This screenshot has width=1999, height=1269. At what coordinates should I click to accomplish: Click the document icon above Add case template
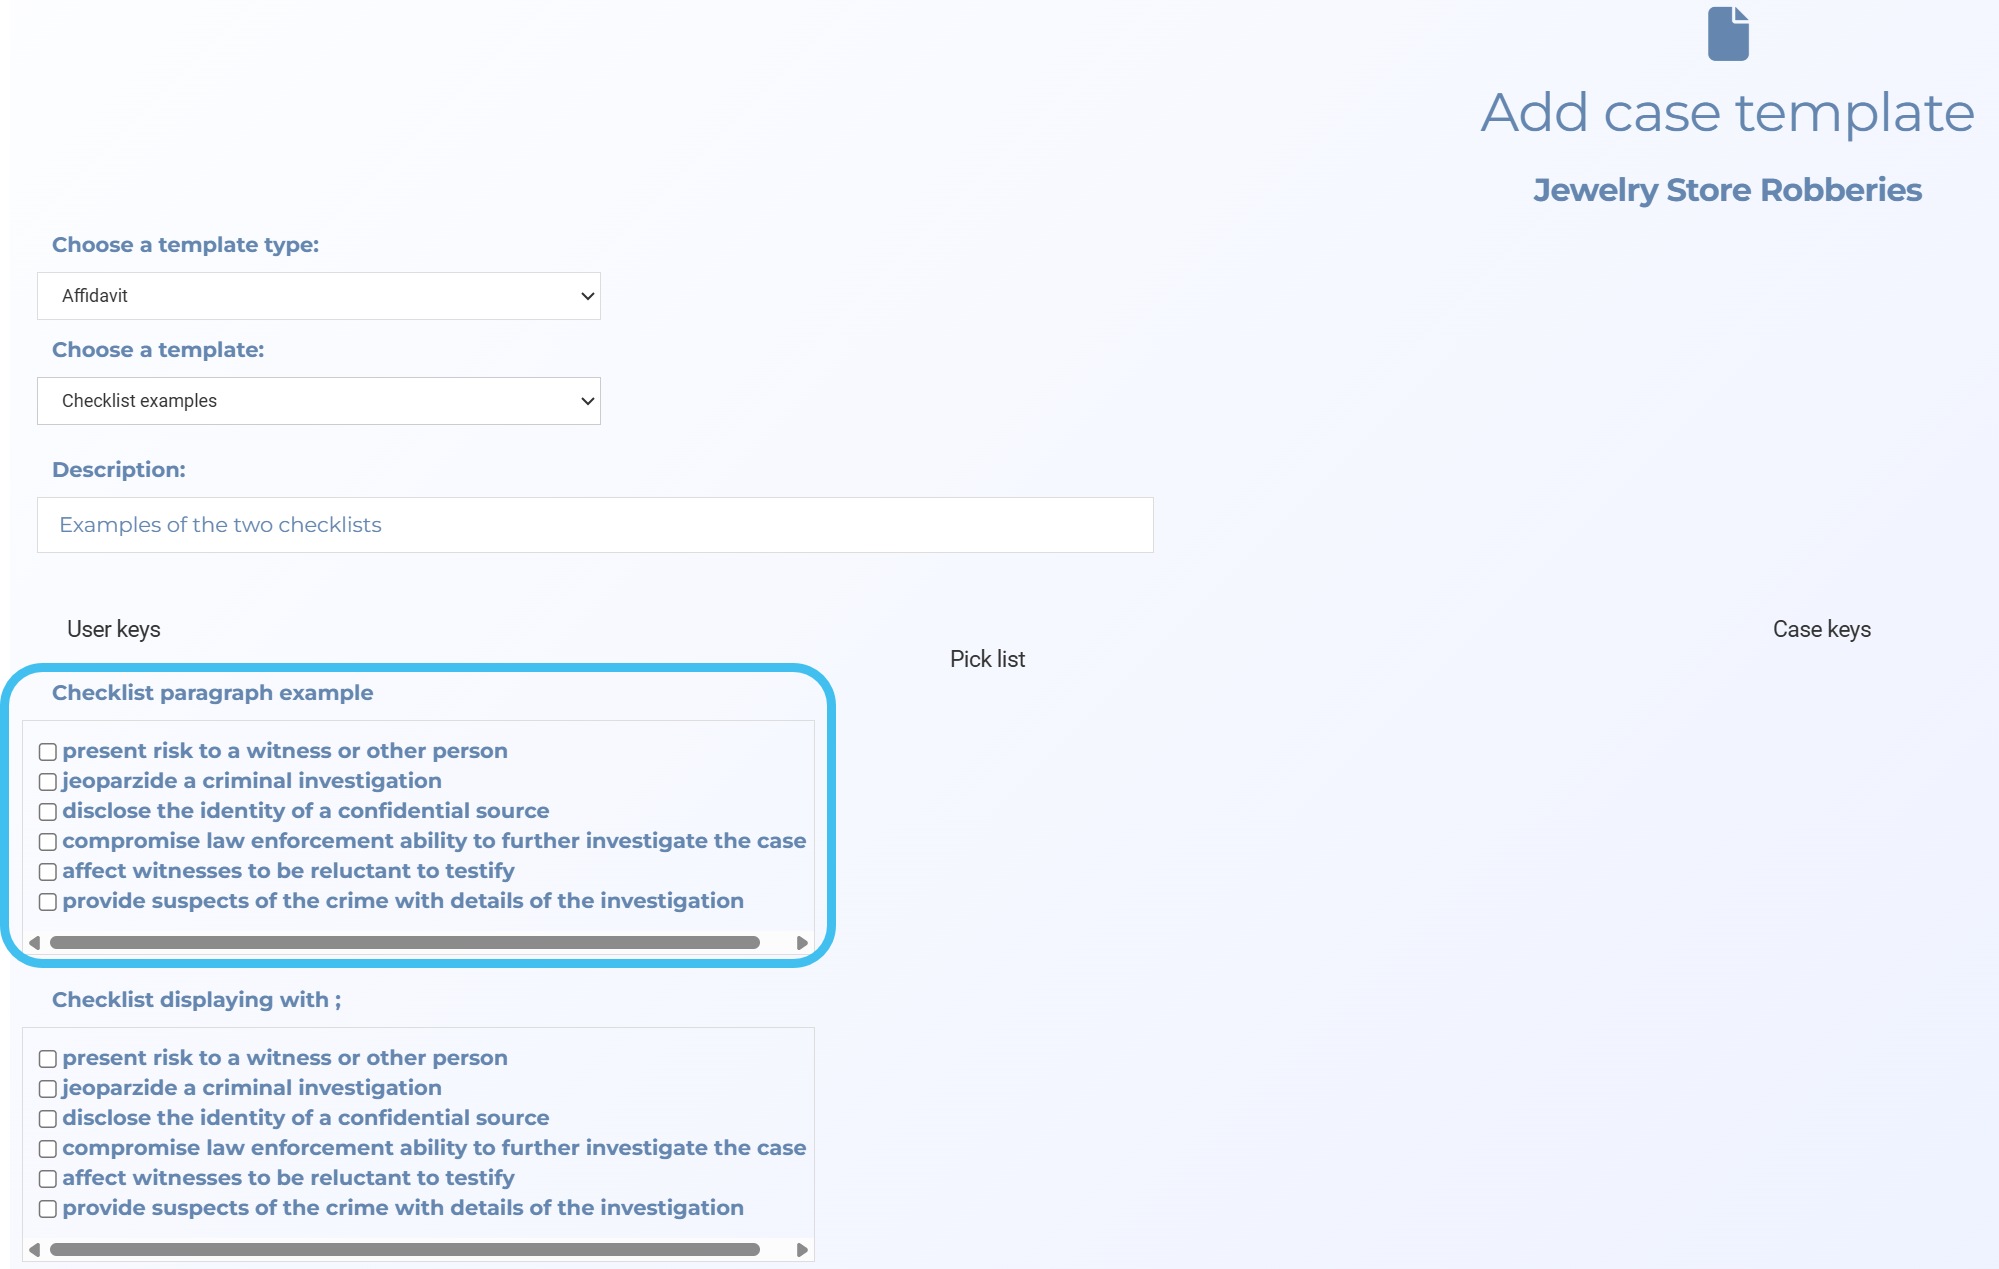click(1727, 34)
